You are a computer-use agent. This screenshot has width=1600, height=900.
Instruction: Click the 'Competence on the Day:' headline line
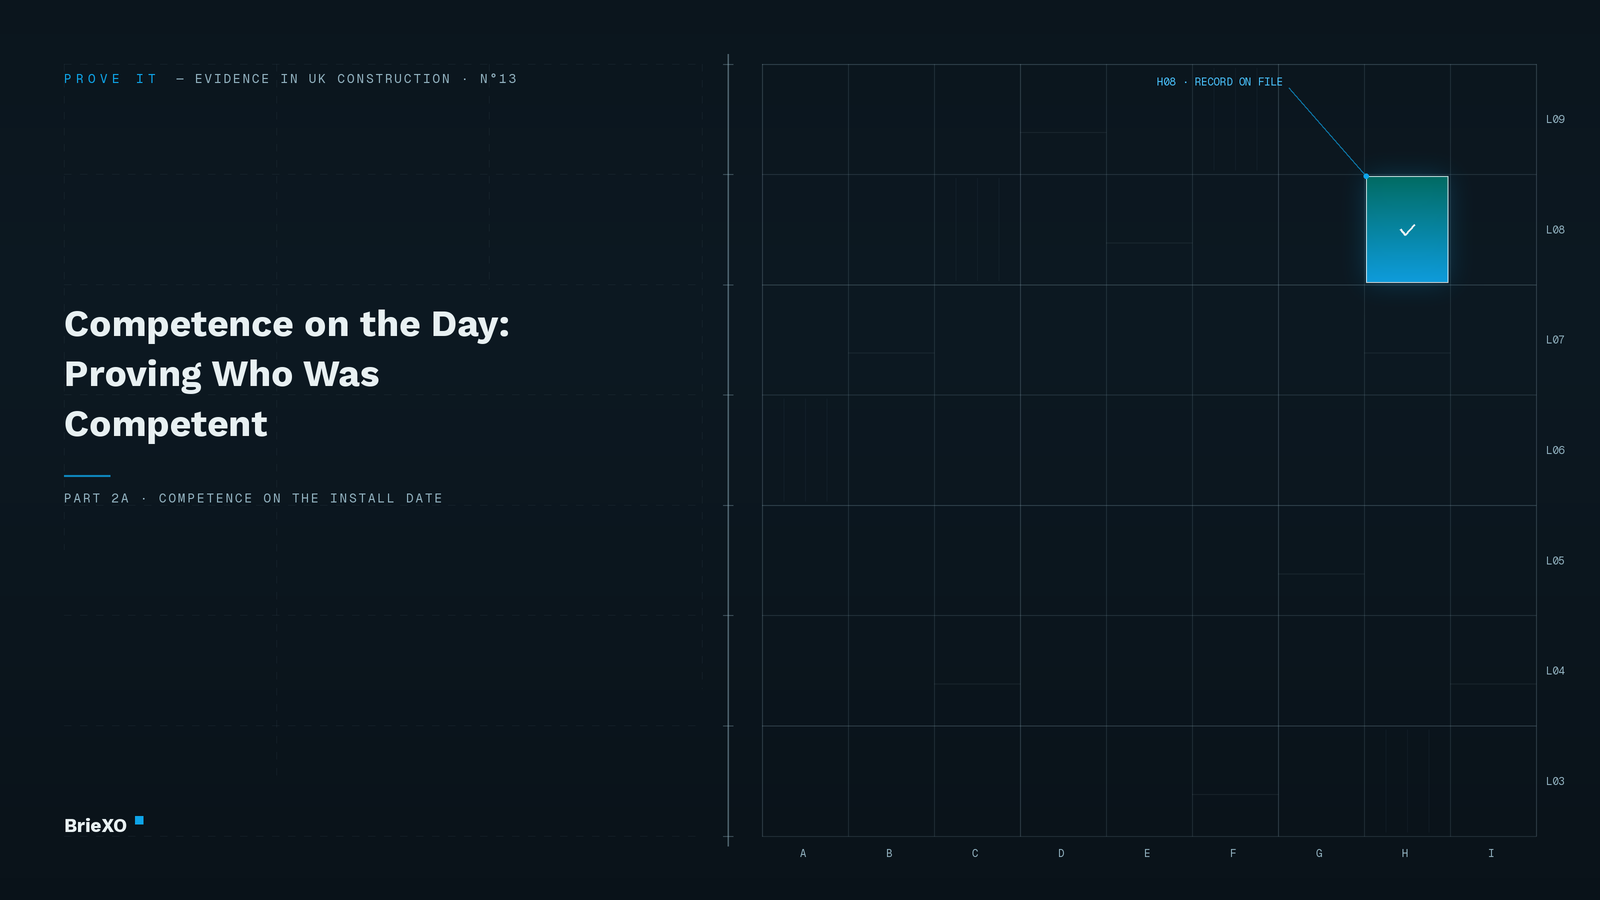click(287, 325)
